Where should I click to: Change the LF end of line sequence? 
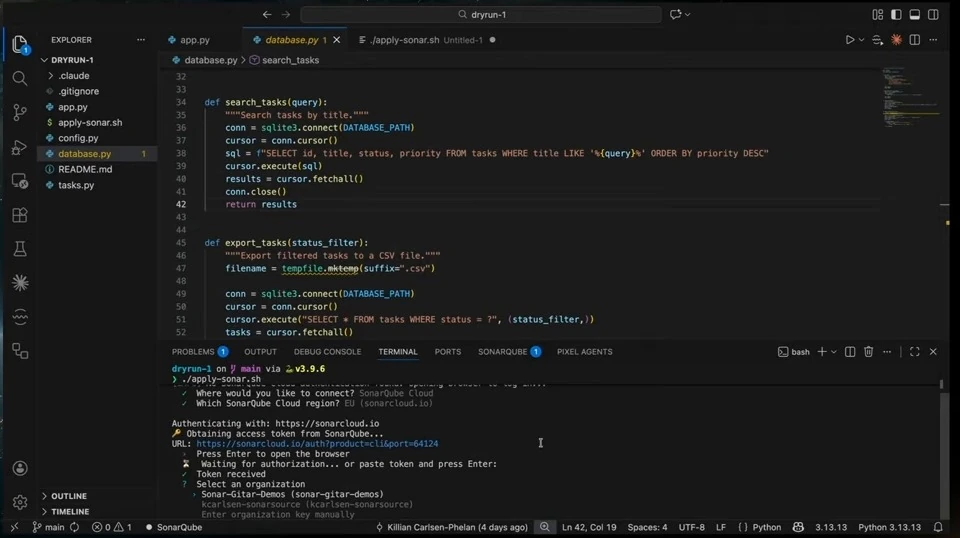click(x=721, y=527)
